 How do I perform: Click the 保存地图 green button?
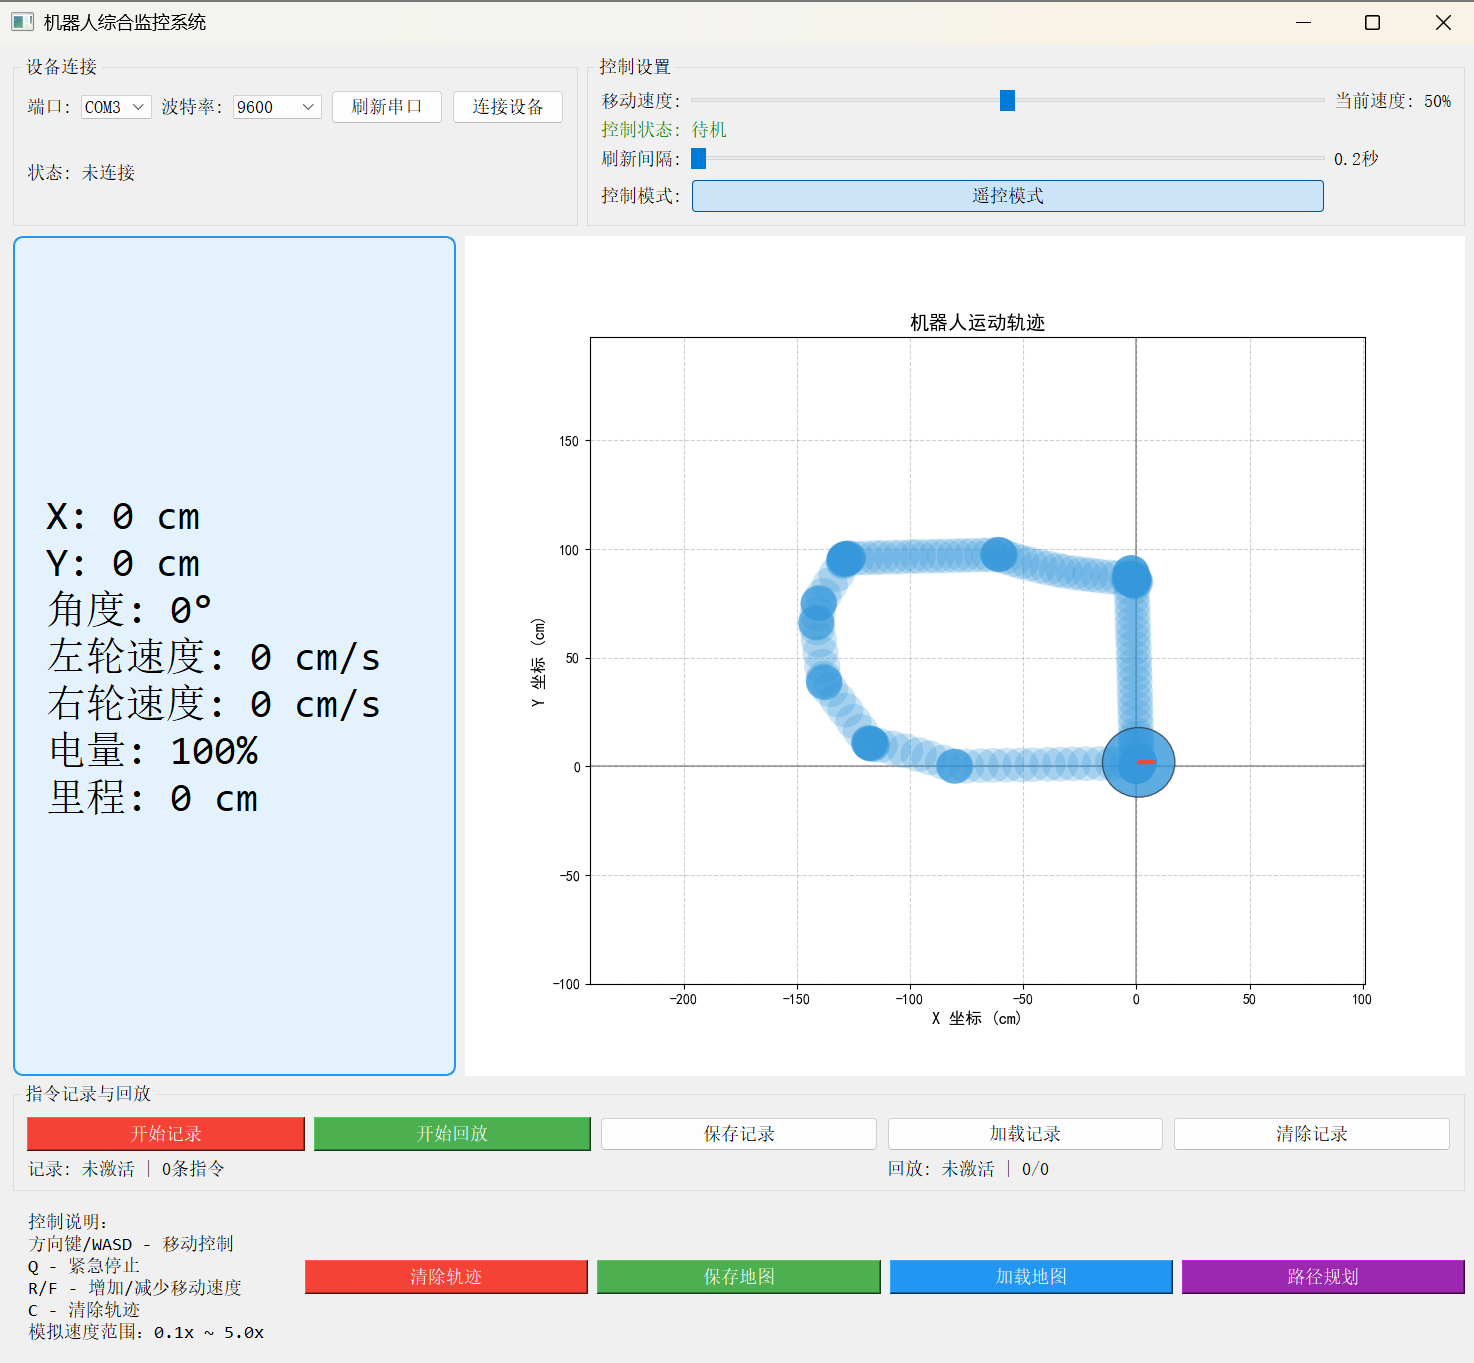(x=739, y=1277)
